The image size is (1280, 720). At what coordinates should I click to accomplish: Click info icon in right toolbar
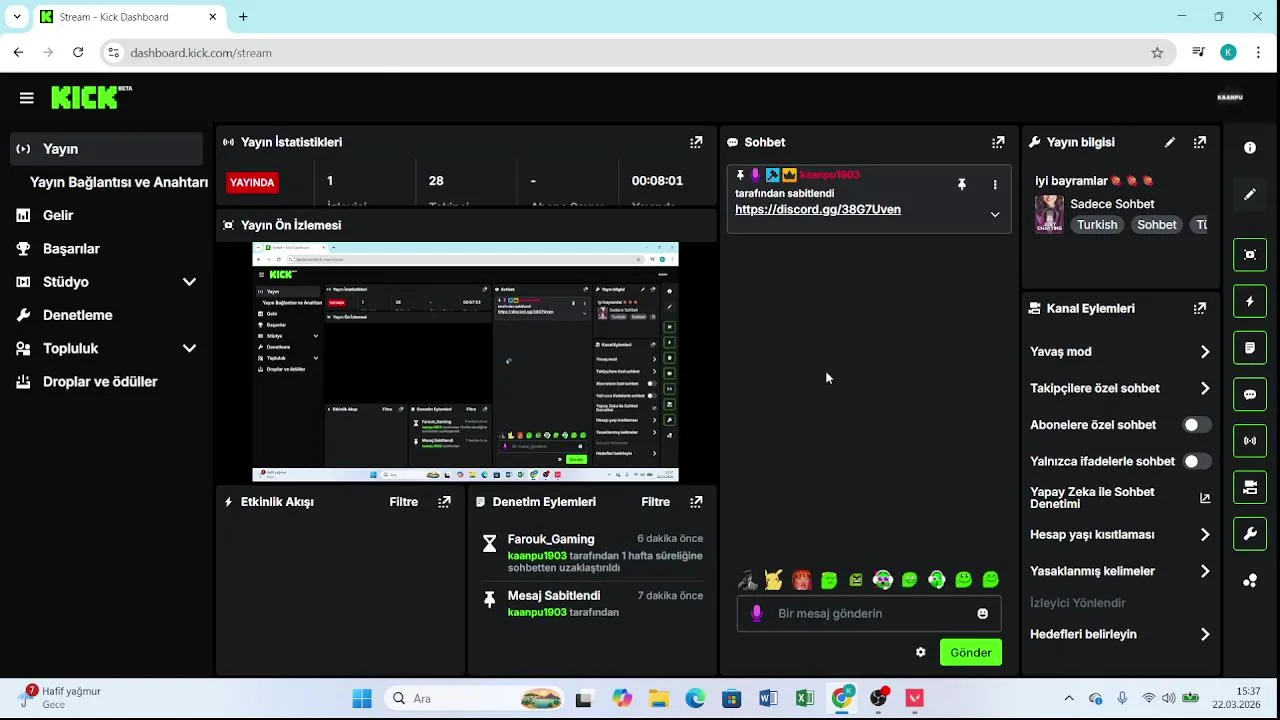(x=1250, y=148)
